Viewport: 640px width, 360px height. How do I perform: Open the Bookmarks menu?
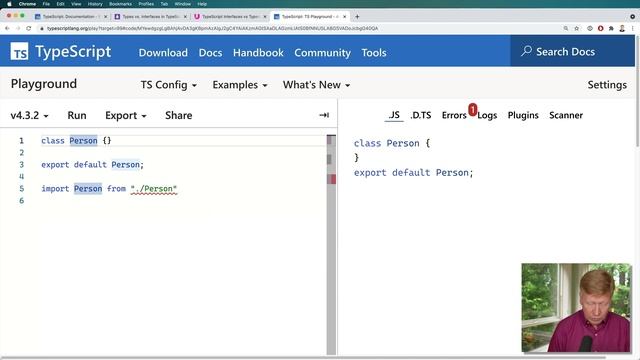tap(120, 4)
